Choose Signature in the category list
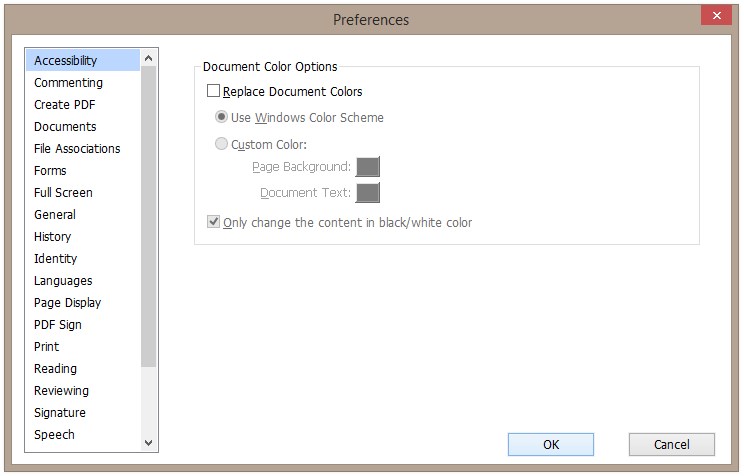 click(x=83, y=412)
